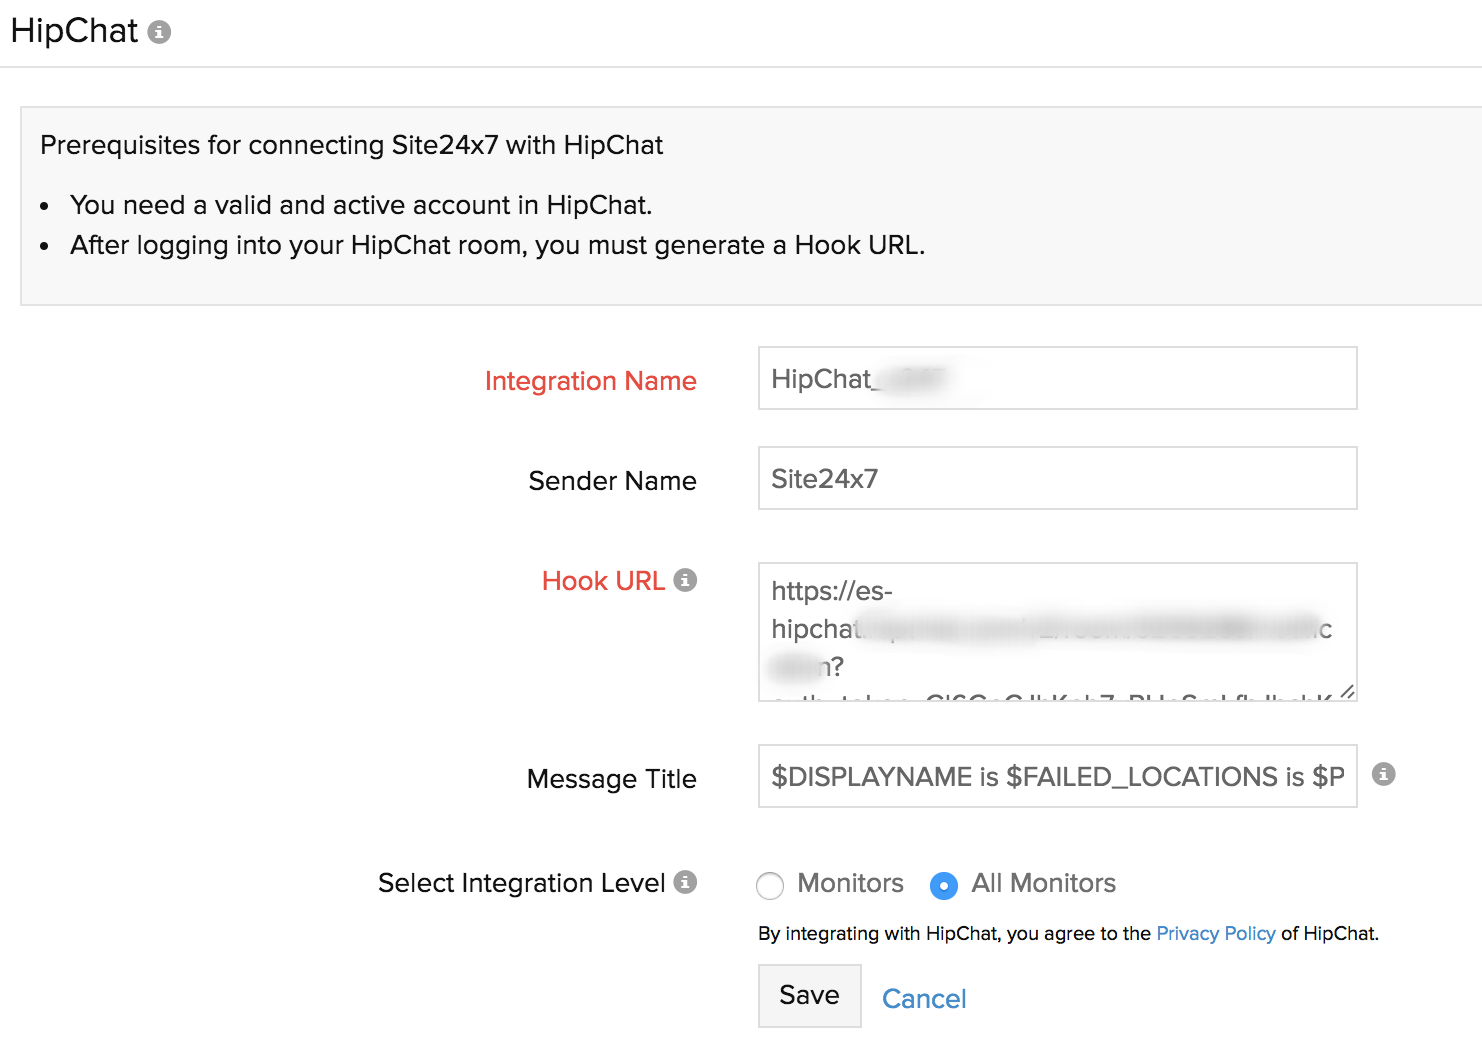Viewport: 1482px width, 1048px height.
Task: Click the Select Integration Level label
Action: [x=521, y=883]
